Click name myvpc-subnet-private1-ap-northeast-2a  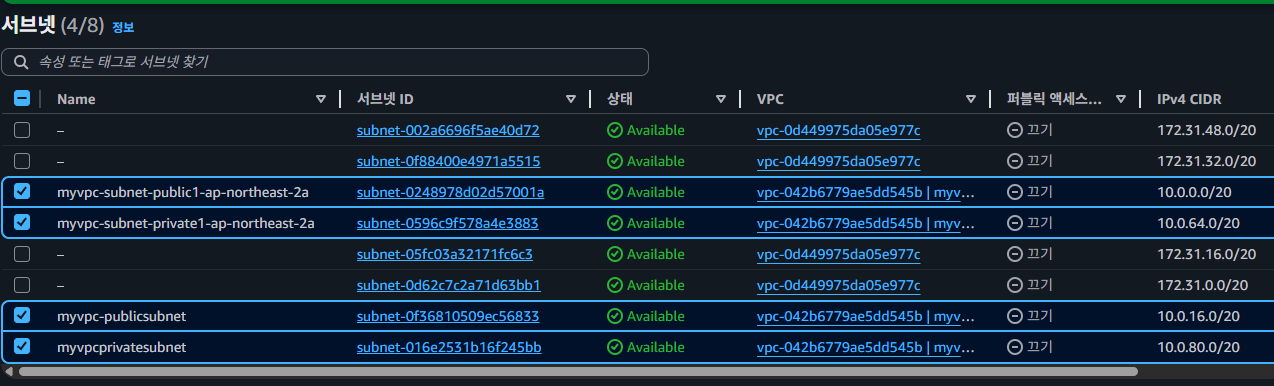click(186, 223)
